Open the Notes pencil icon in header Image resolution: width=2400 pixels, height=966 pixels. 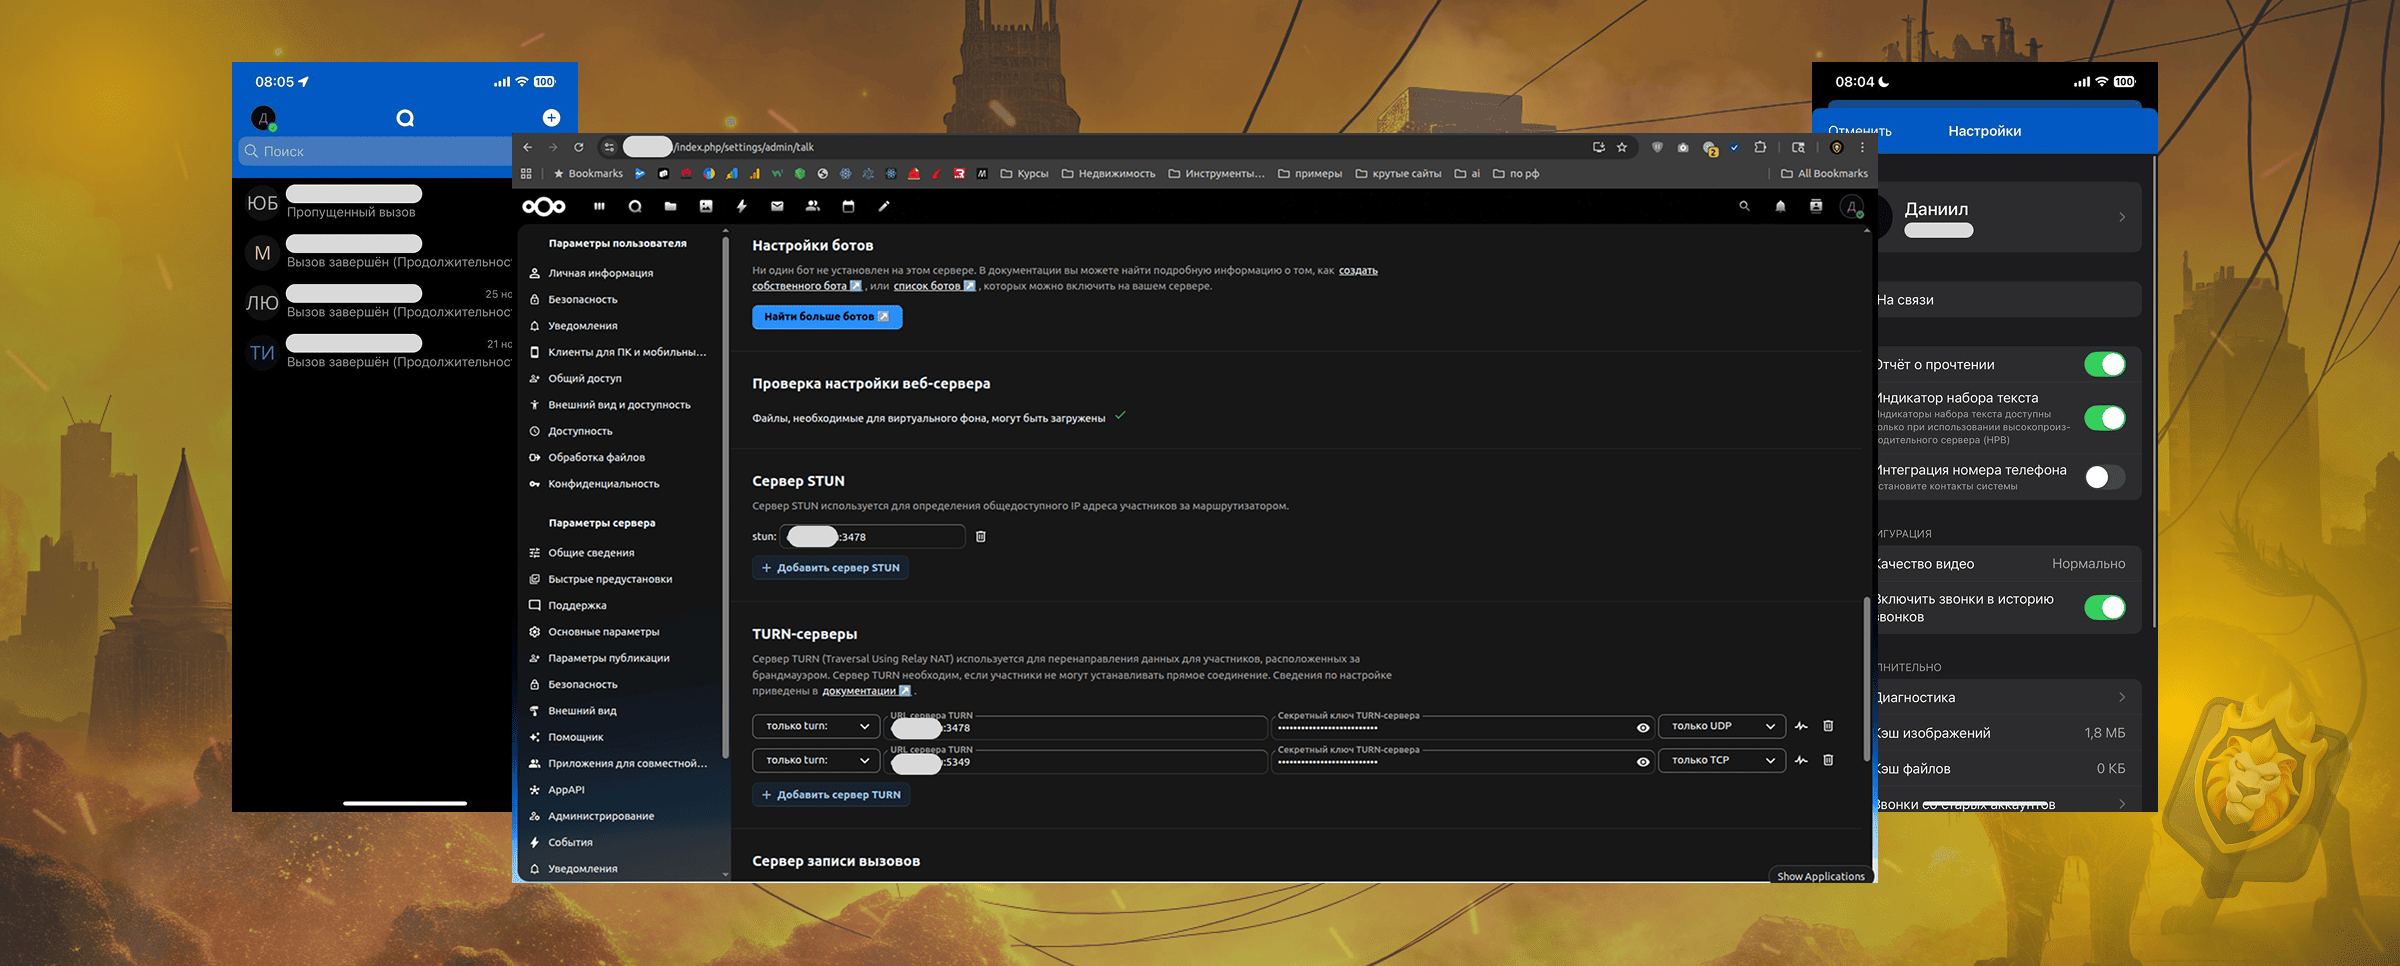(x=884, y=207)
